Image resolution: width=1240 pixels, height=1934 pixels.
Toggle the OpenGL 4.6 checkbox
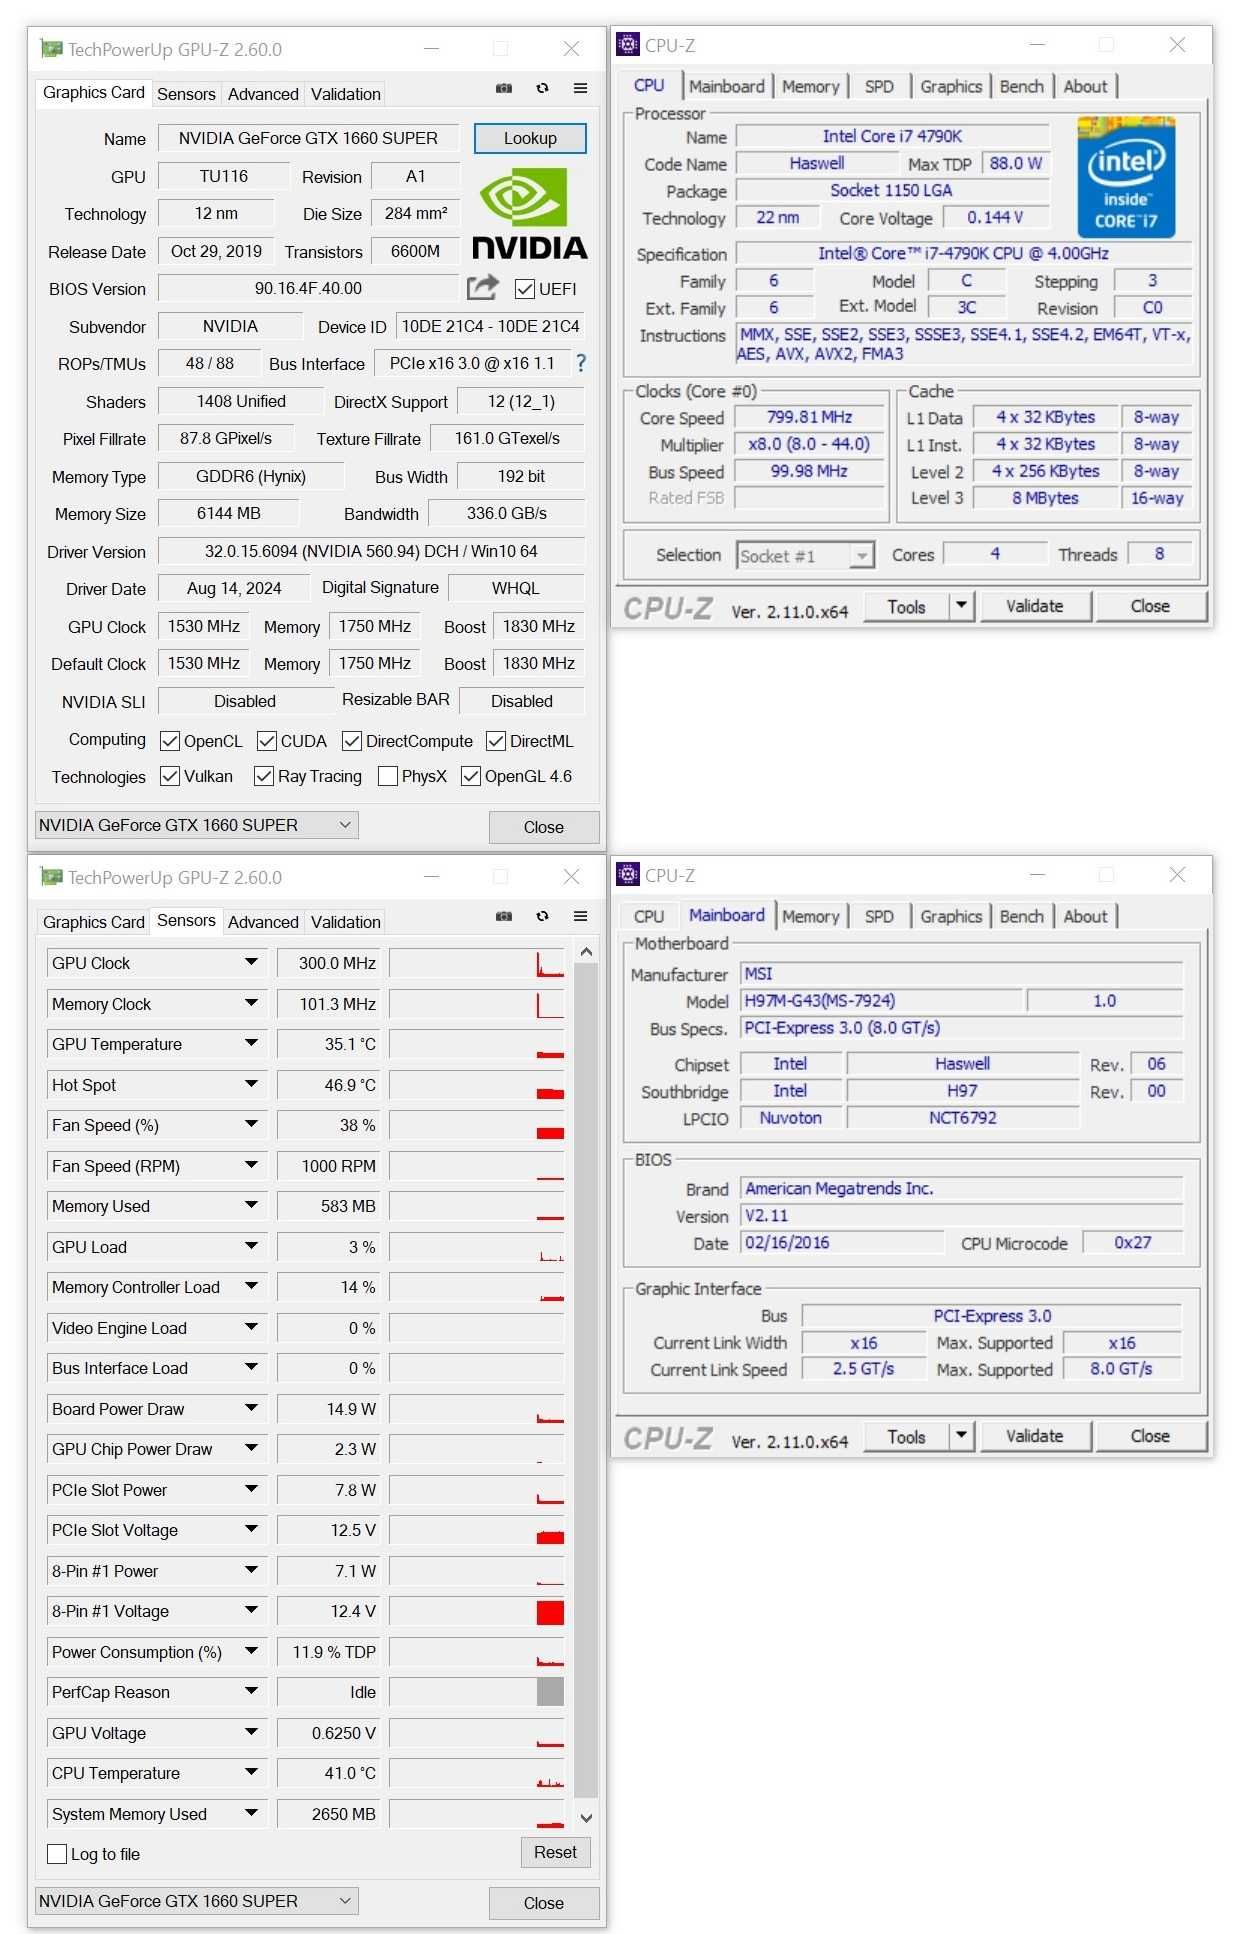[x=471, y=776]
